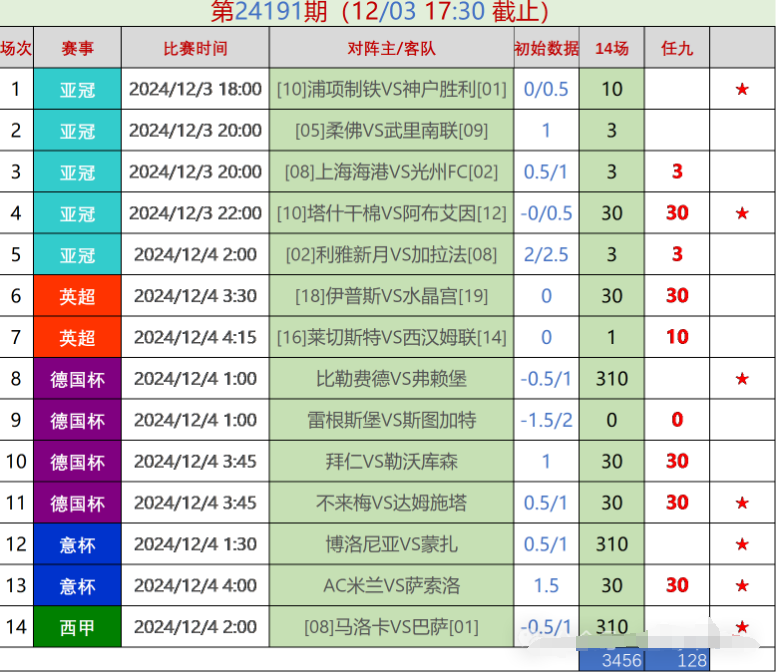The width and height of the screenshot is (777, 672).
Task: Click the blue 意杯 cell in row 12
Action: 77,545
